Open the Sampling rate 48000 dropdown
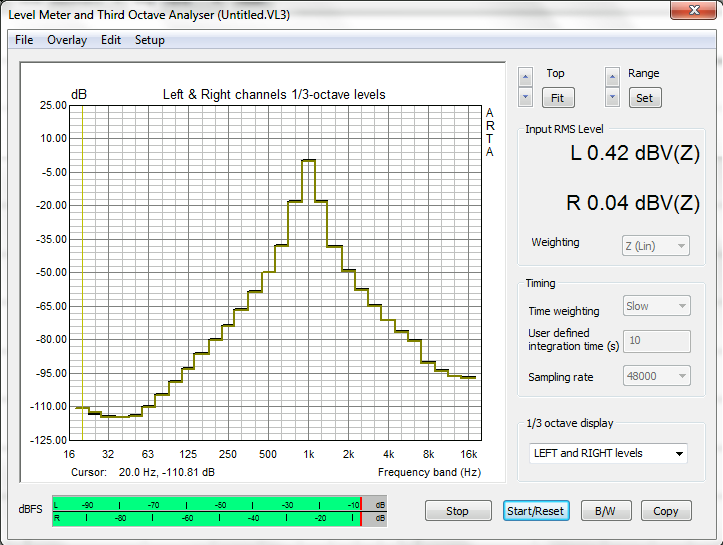723x545 pixels. pos(657,376)
